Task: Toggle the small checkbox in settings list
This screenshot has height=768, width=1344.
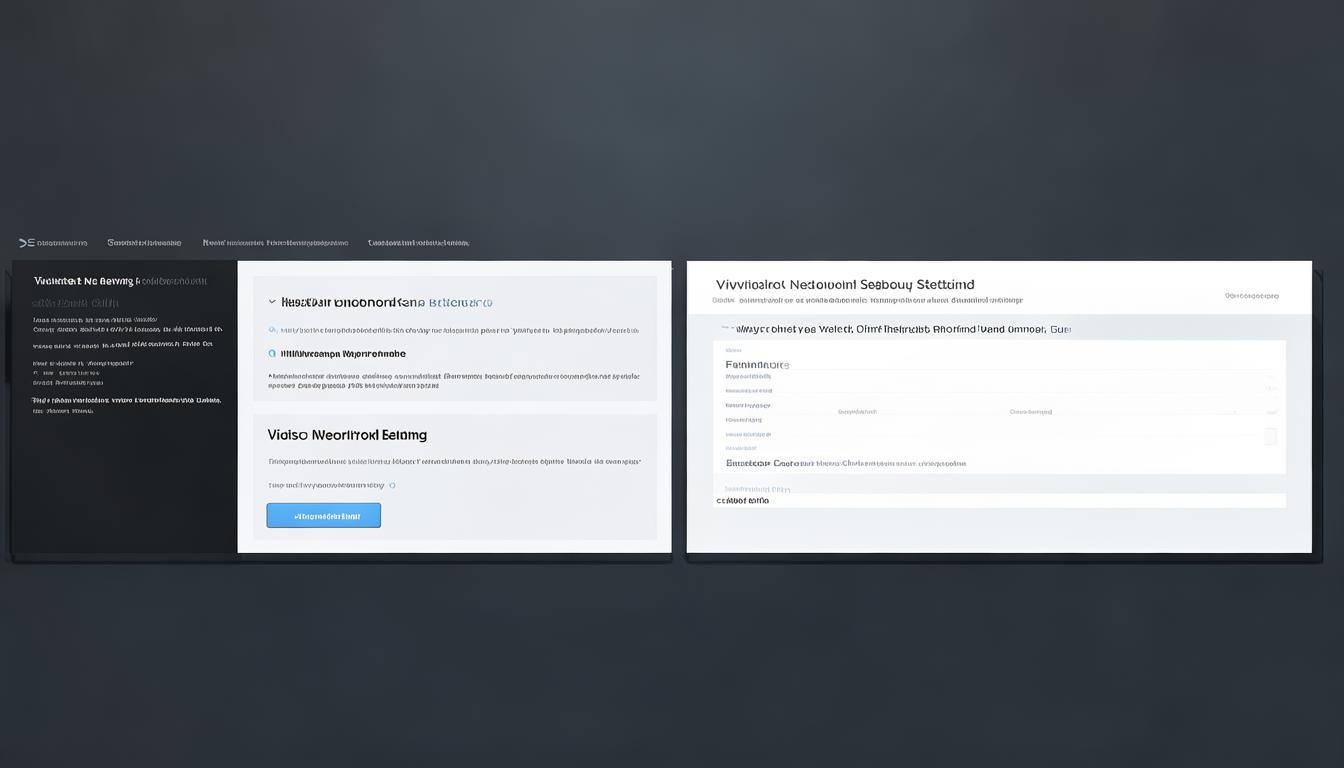Action: (x=1270, y=436)
